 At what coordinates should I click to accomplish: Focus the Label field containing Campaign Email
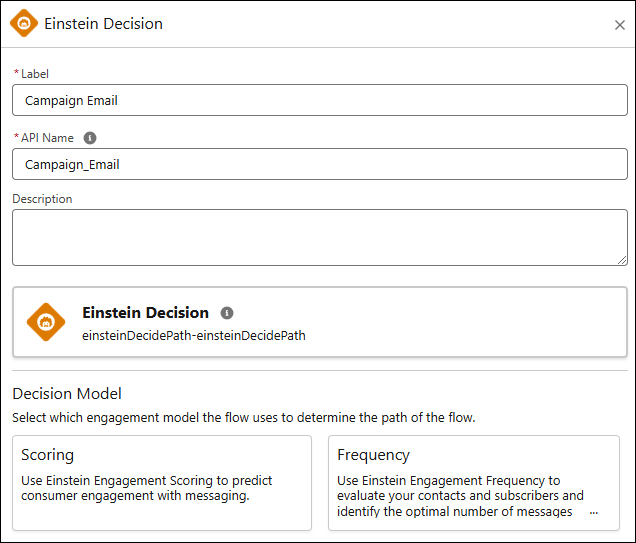[320, 100]
